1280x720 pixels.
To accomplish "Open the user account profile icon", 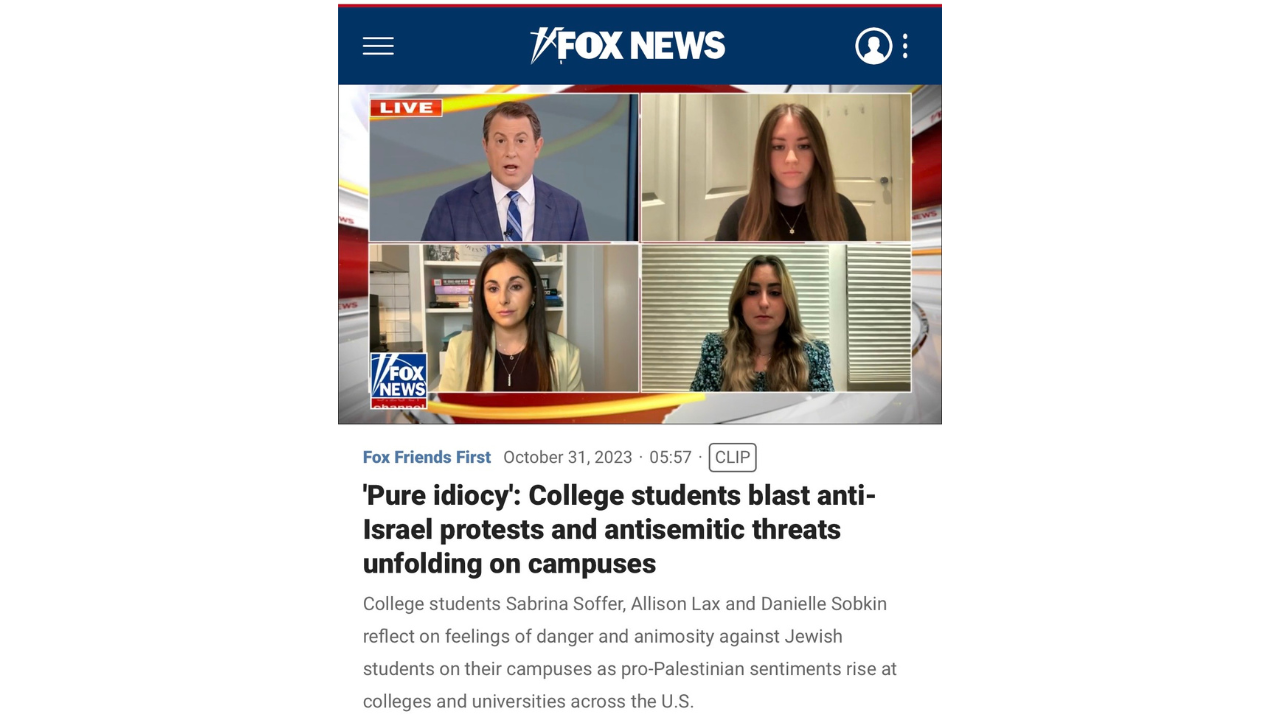I will [x=873, y=46].
